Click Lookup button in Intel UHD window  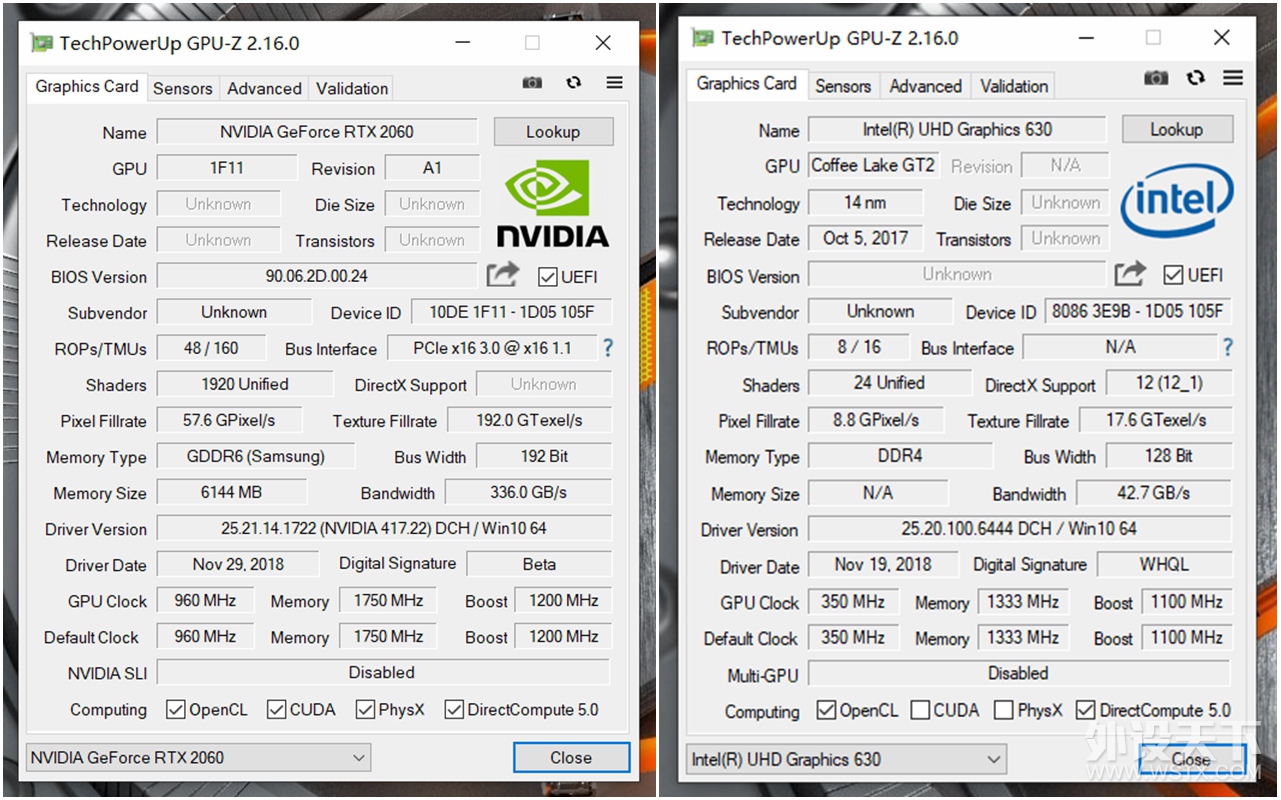[x=1177, y=129]
